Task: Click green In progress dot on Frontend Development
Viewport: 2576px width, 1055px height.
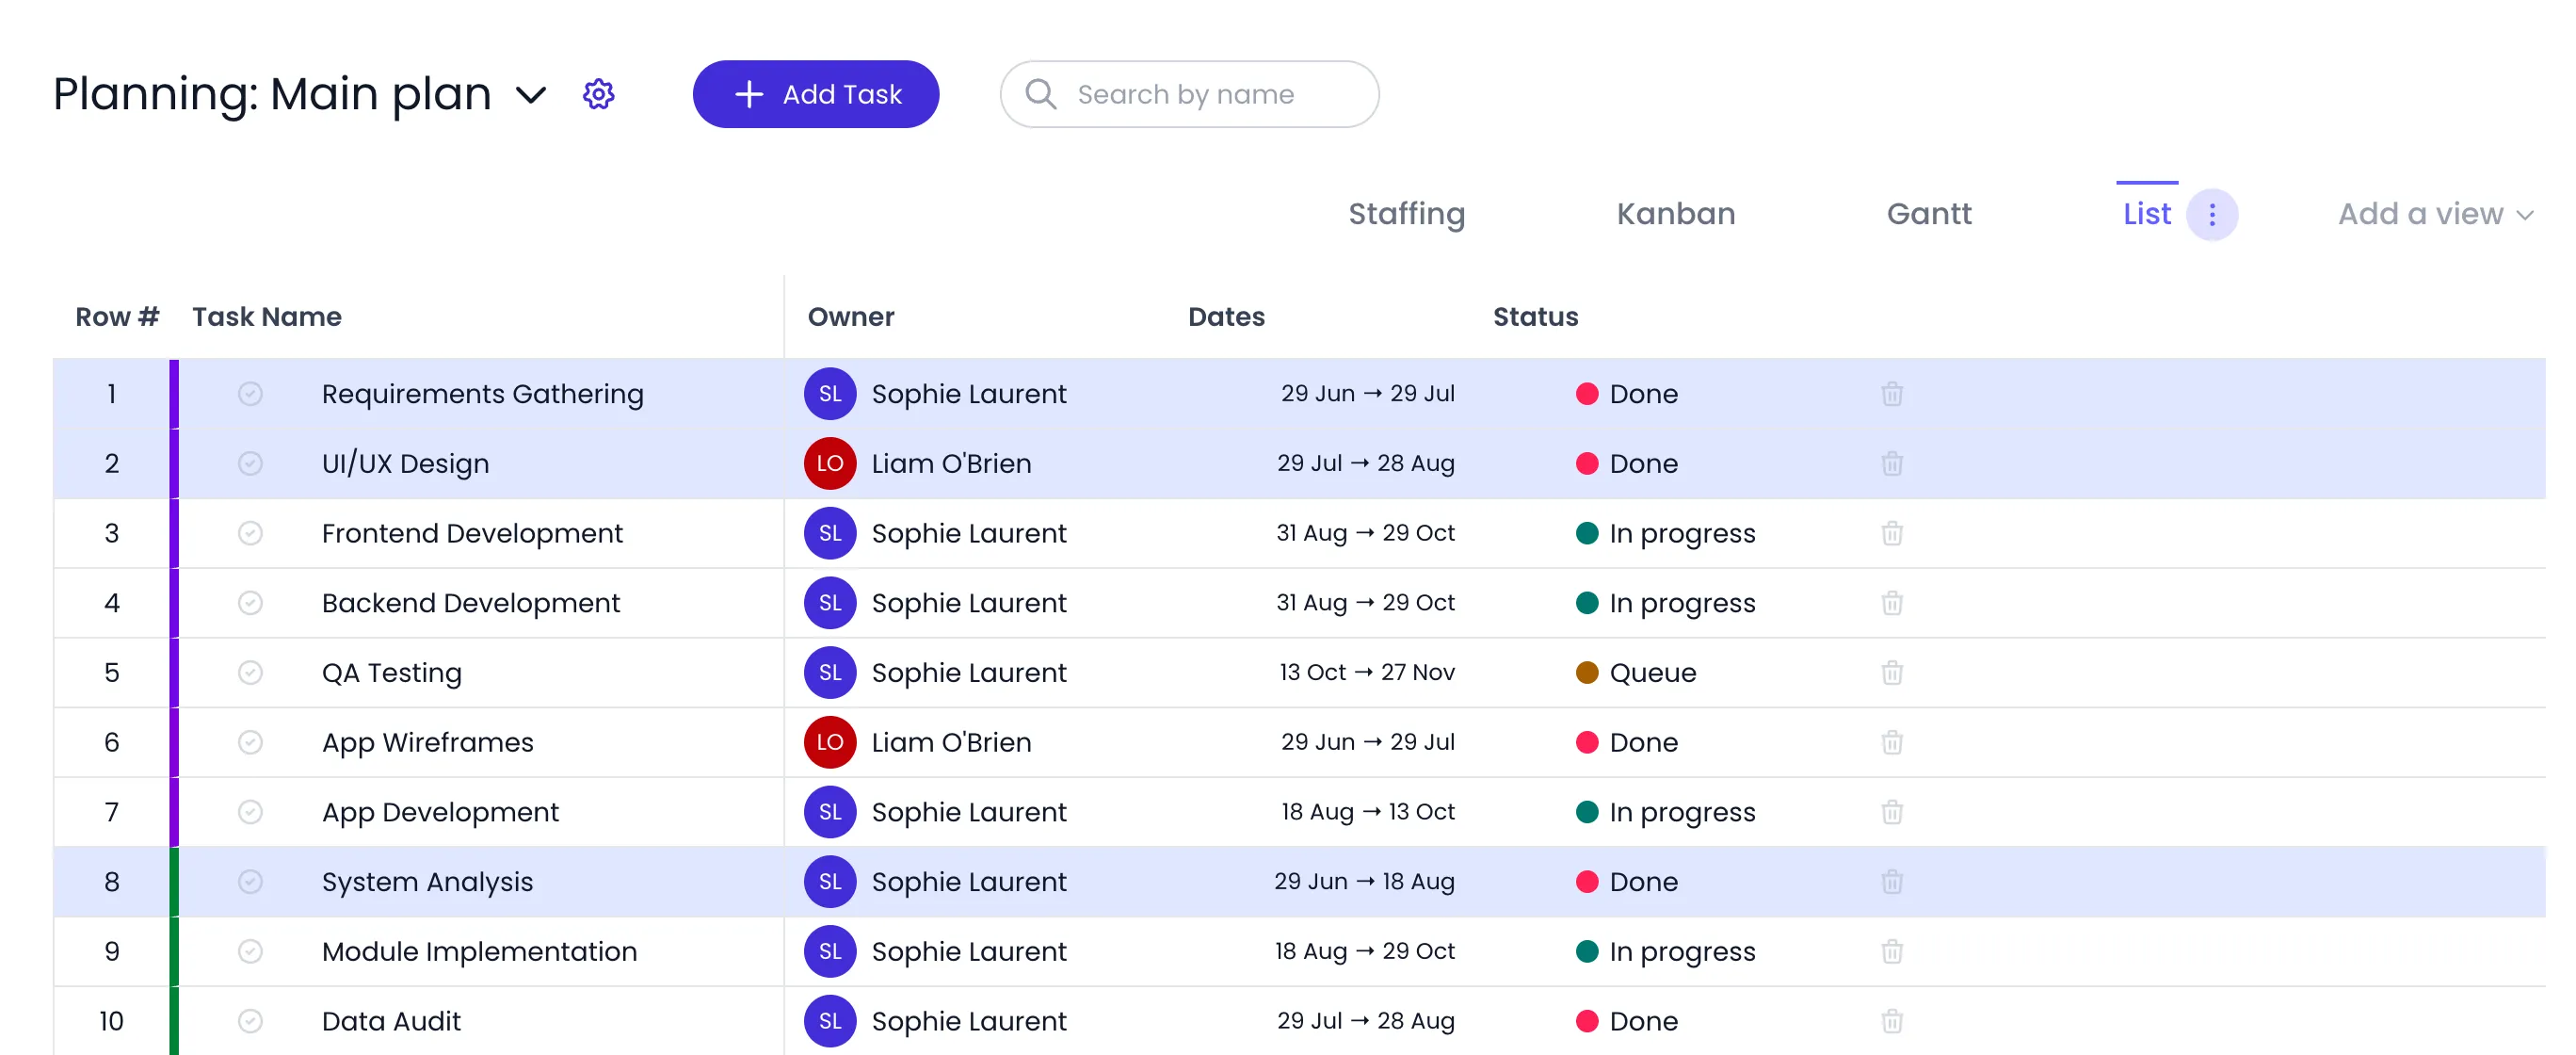Action: click(1586, 533)
